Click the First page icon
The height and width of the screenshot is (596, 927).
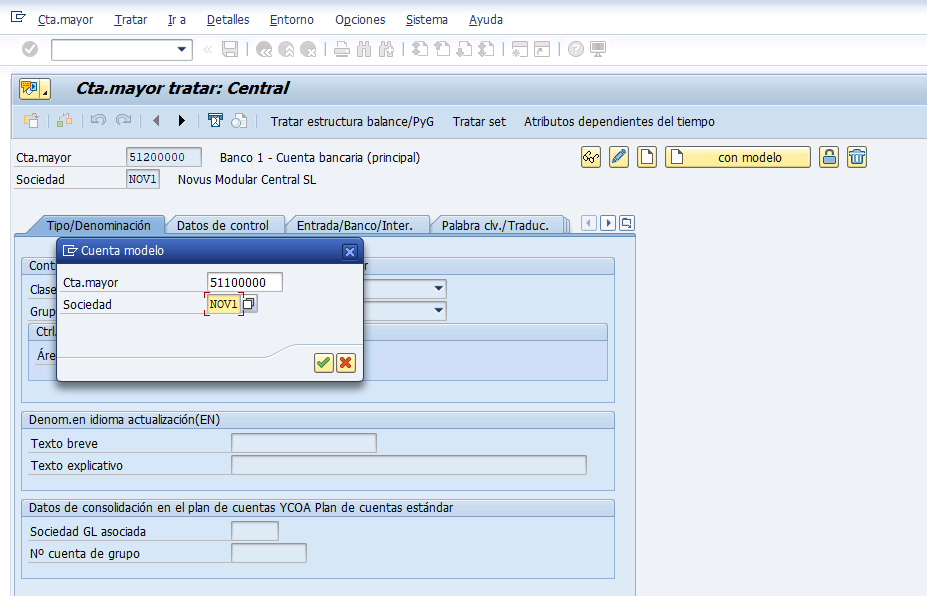[420, 49]
